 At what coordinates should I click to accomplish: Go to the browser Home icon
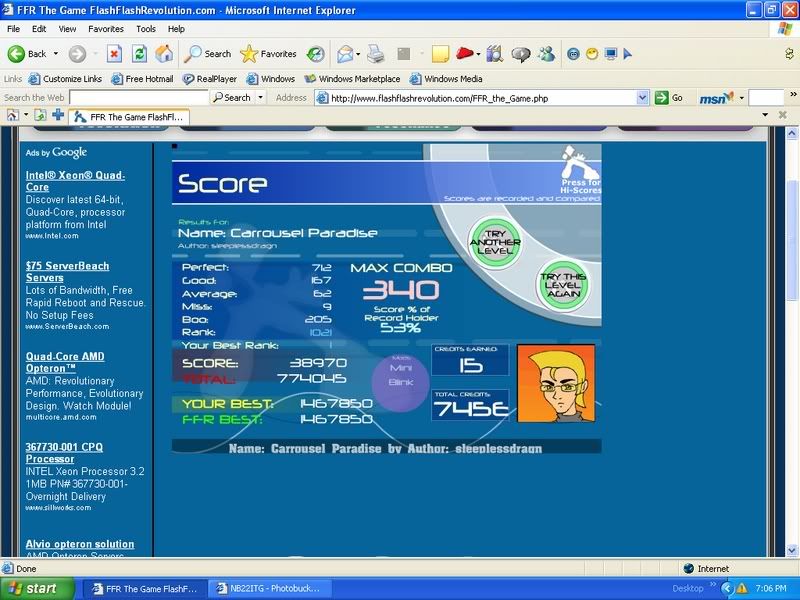click(x=163, y=54)
